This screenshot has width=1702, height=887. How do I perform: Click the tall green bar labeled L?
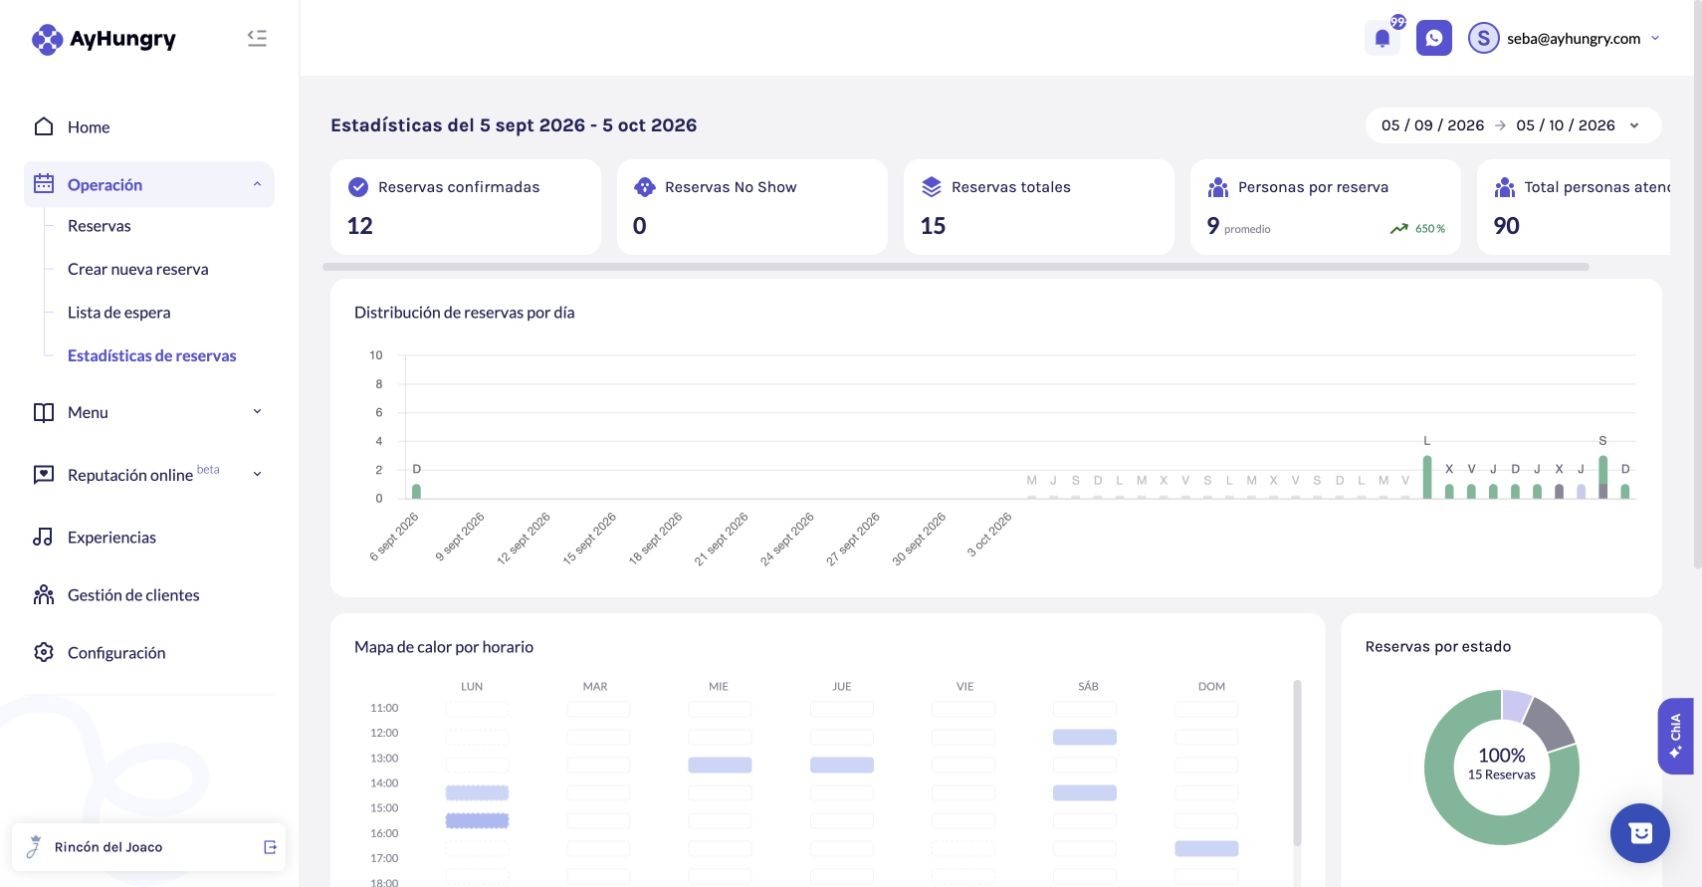(x=1427, y=477)
